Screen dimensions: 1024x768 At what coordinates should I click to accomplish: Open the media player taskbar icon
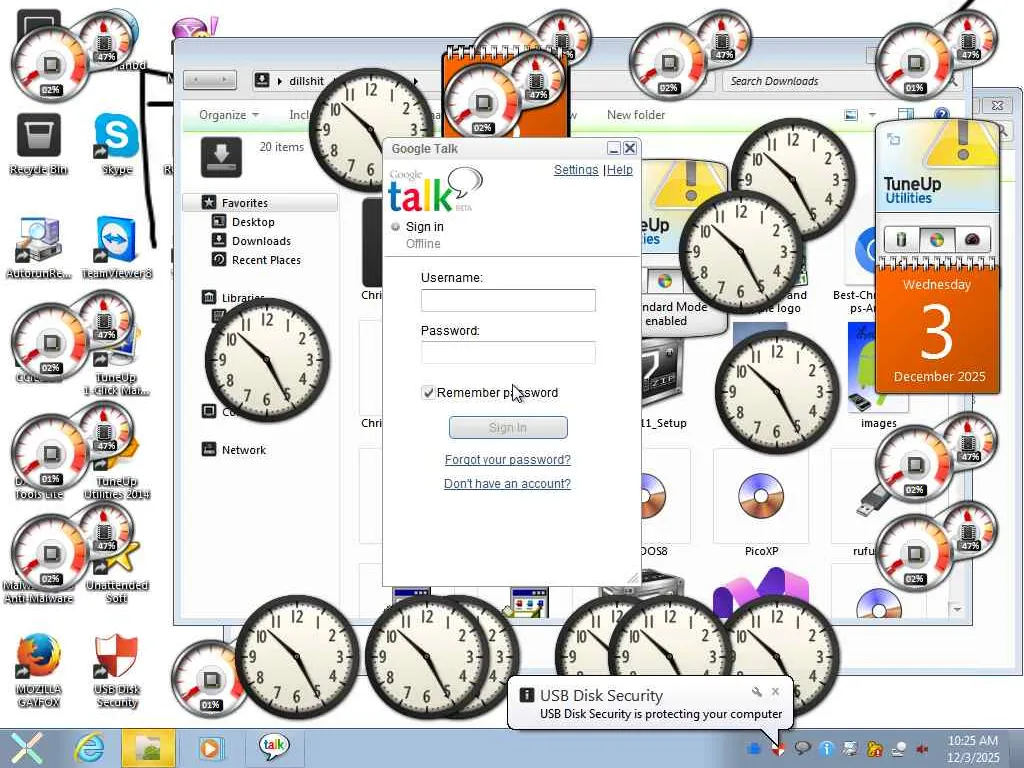coord(210,748)
